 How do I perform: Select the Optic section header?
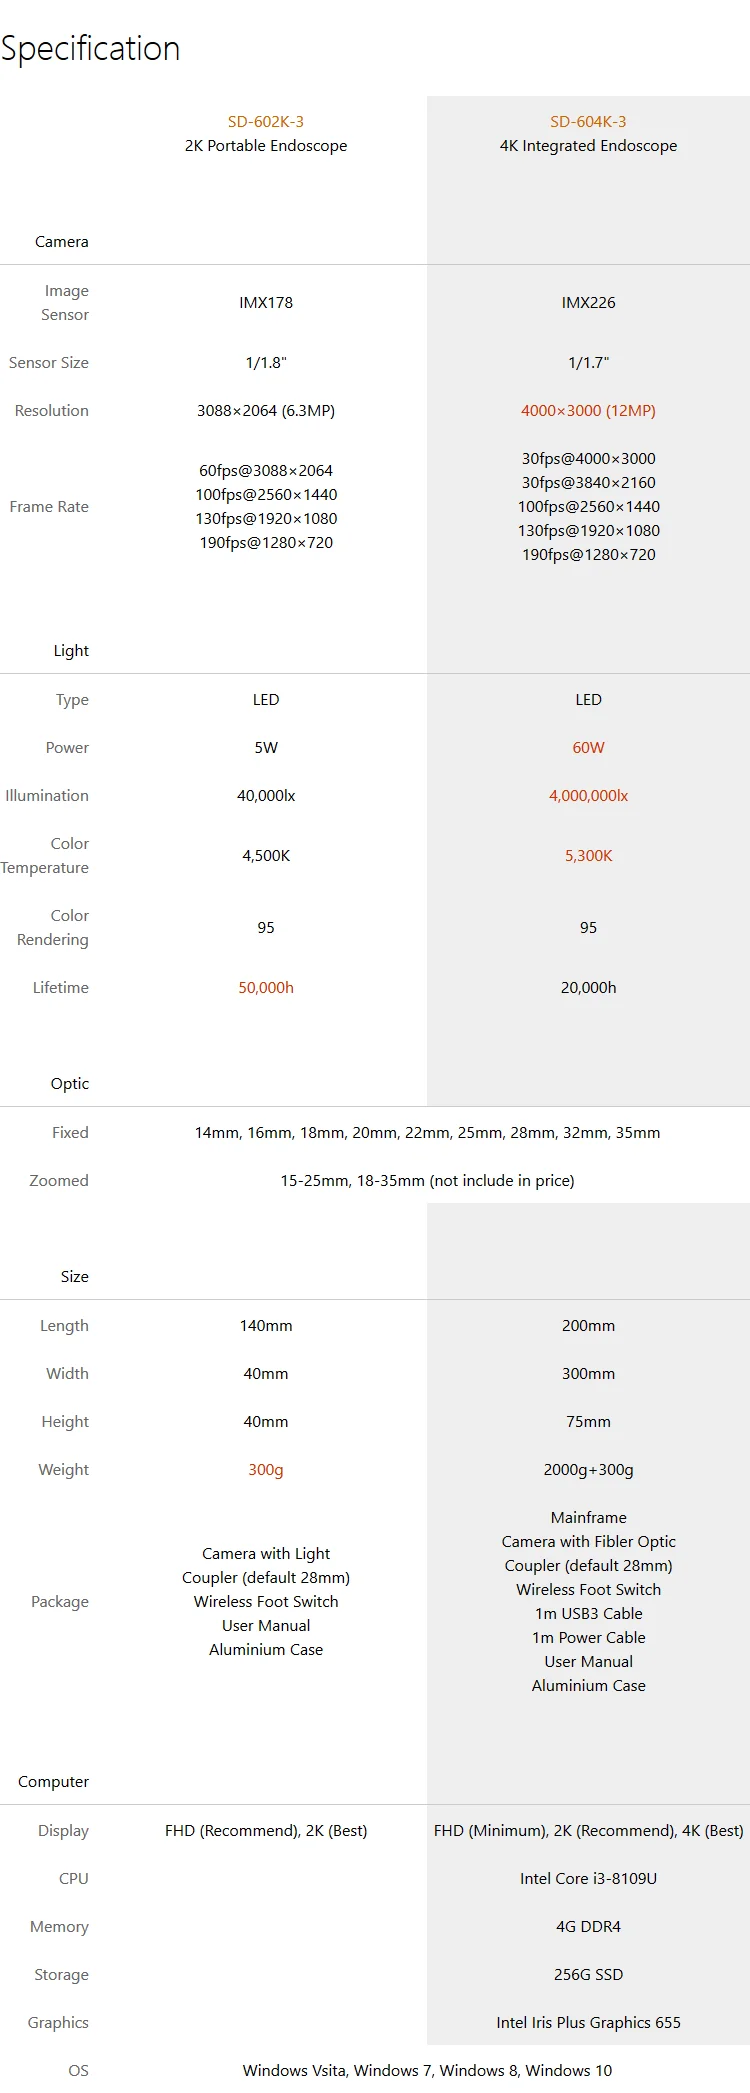(70, 1084)
